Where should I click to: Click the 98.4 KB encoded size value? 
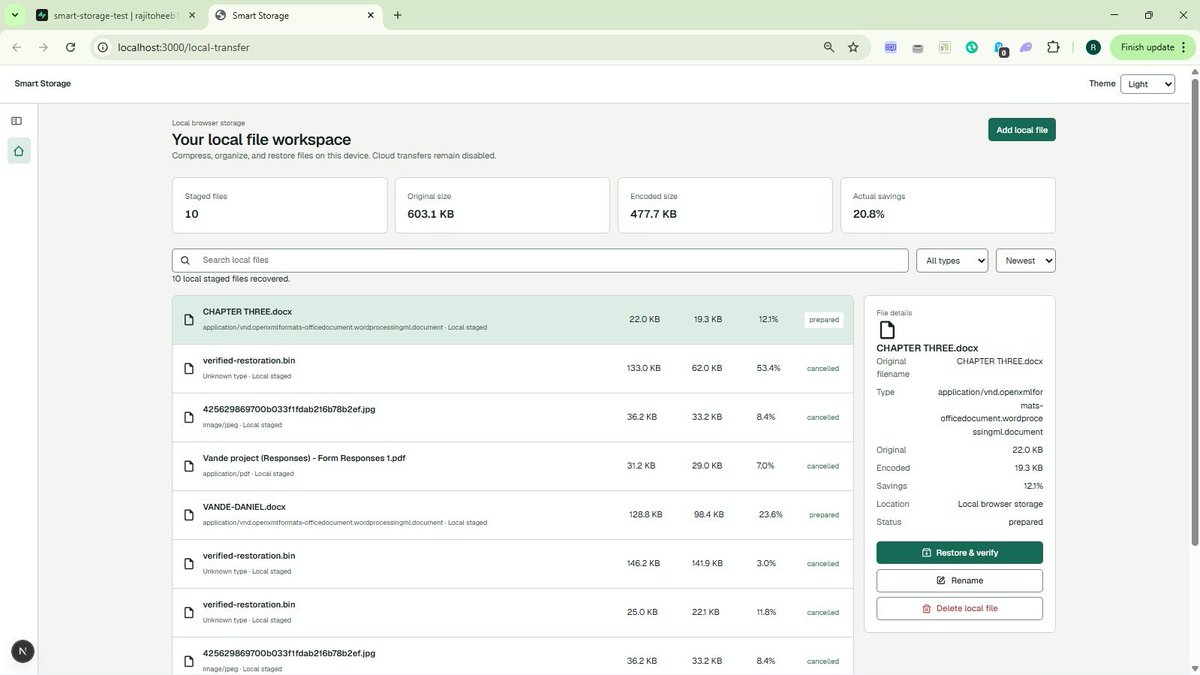708,515
